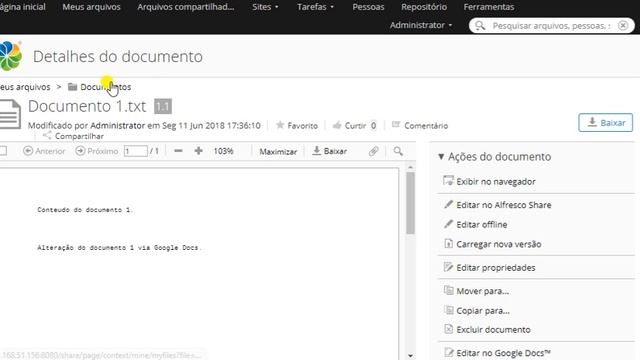Screen dimensions: 640x360
Task: Click the Excluir documento icon
Action: (x=448, y=329)
